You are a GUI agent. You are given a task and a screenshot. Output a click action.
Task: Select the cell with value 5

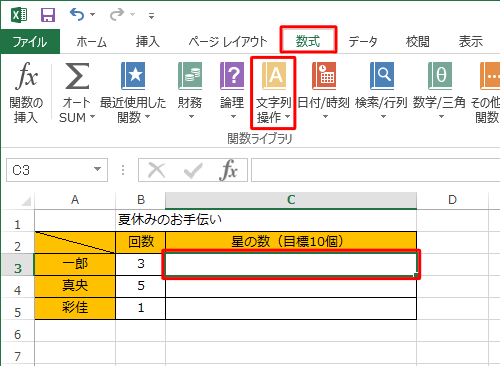[141, 286]
